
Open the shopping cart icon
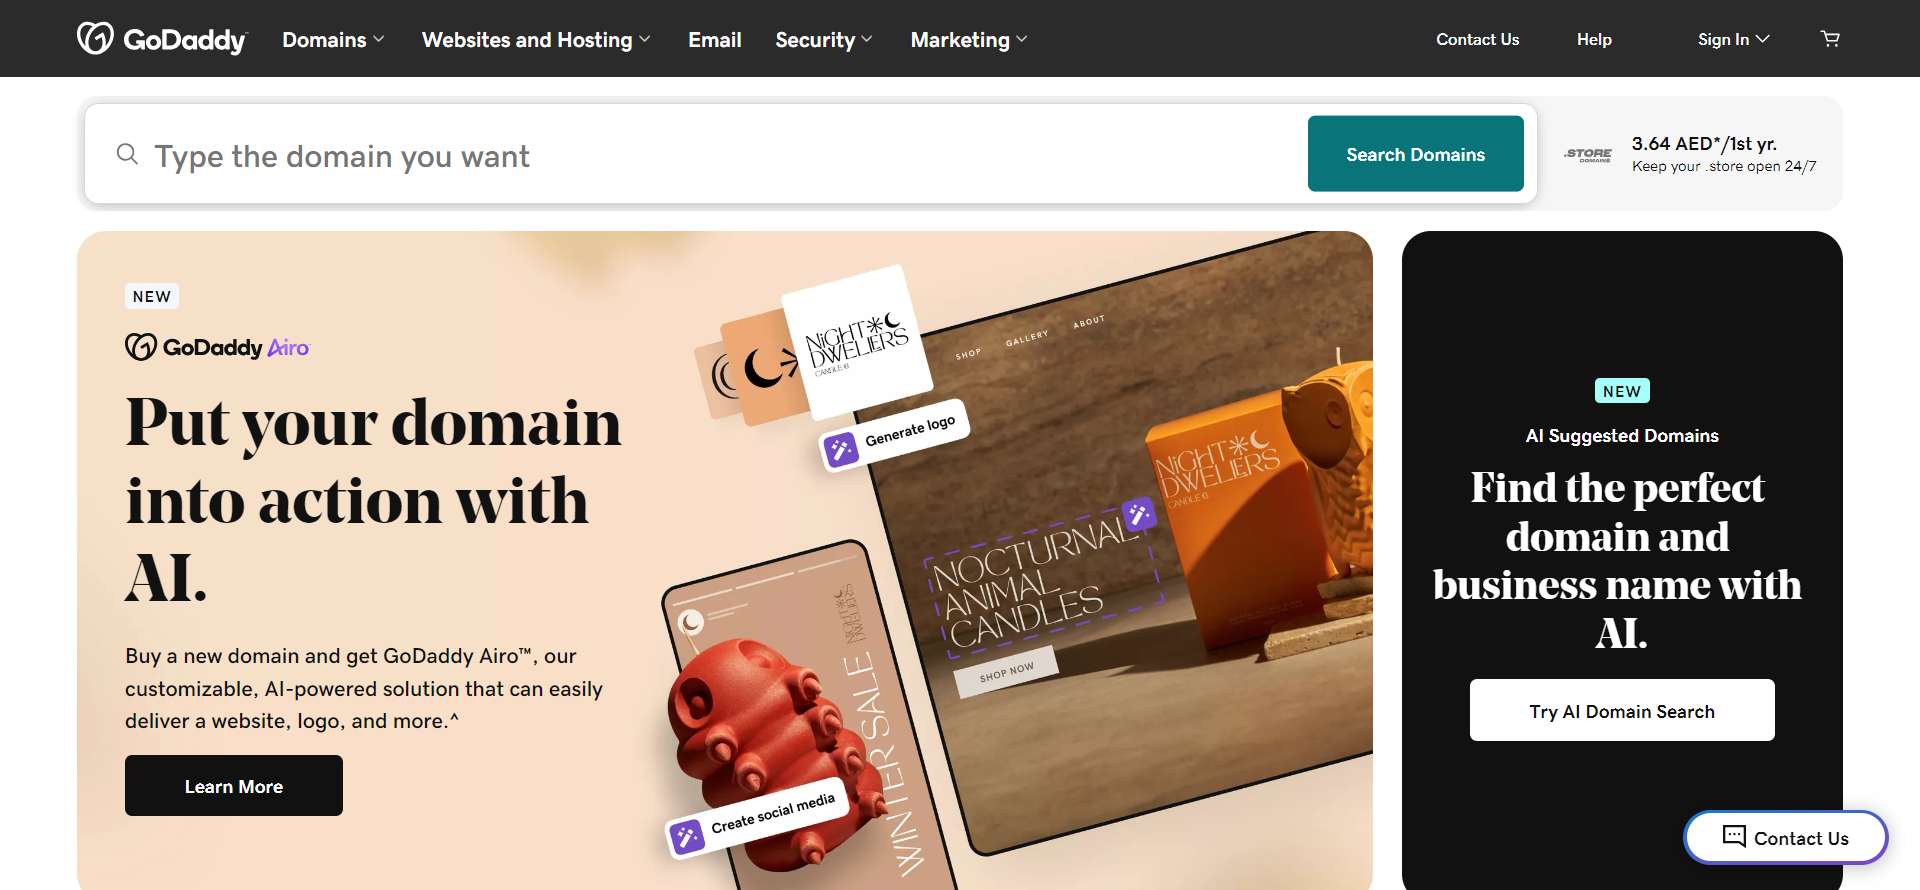click(x=1830, y=39)
